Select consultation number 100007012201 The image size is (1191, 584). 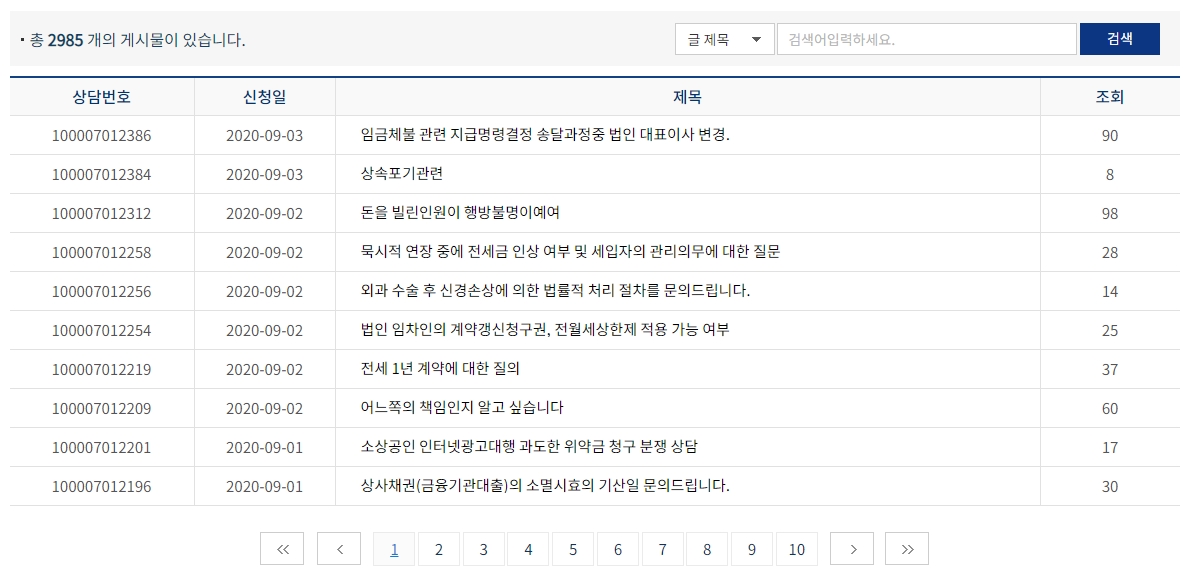102,448
